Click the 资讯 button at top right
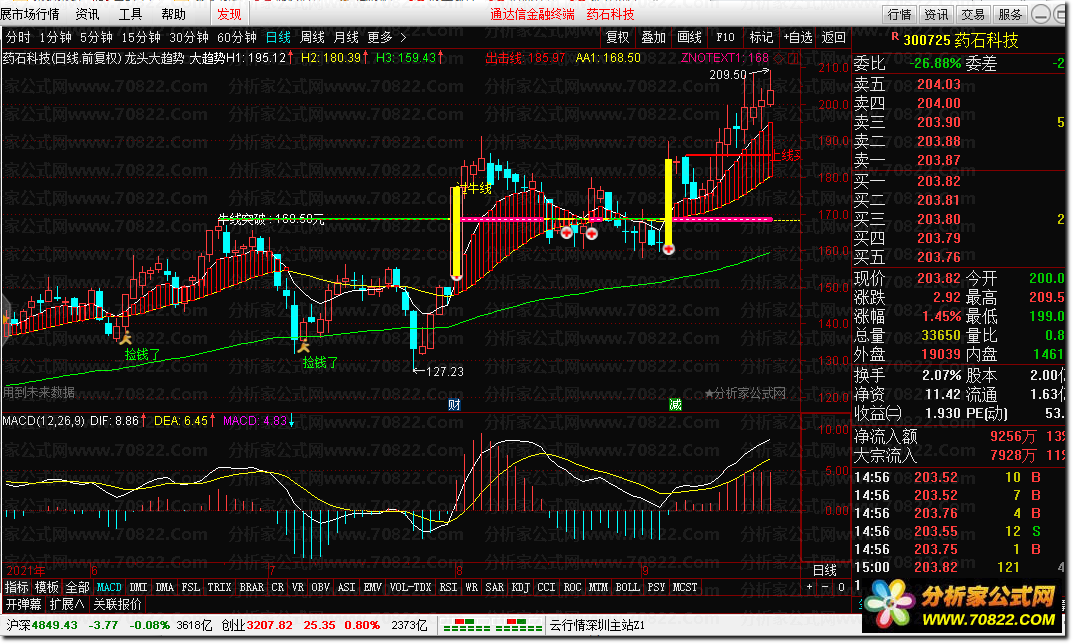Image resolution: width=1074 pixels, height=644 pixels. click(x=936, y=14)
